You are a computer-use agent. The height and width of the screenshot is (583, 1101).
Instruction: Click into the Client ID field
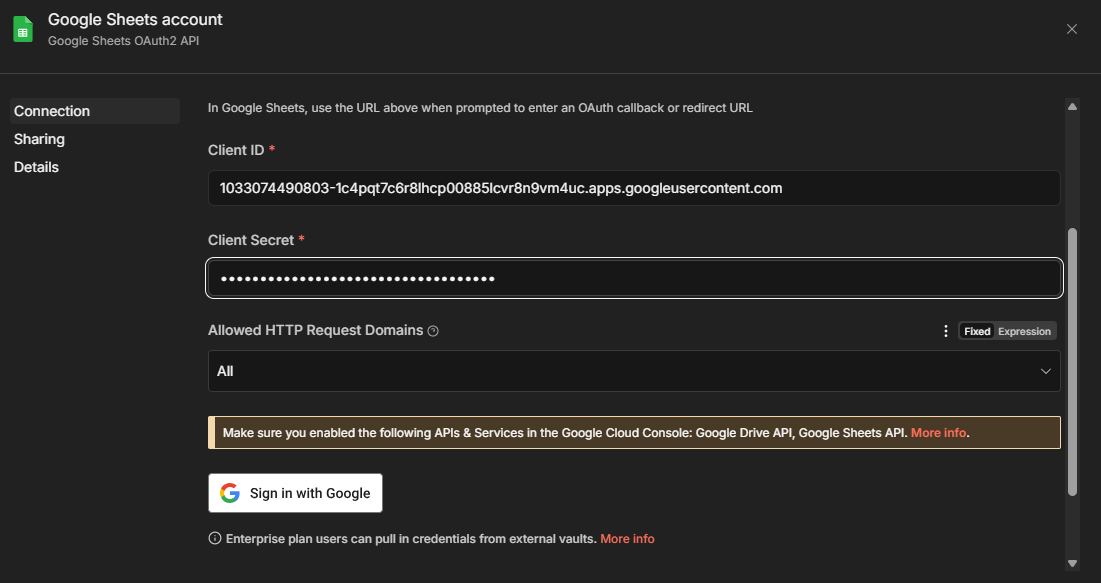click(634, 188)
